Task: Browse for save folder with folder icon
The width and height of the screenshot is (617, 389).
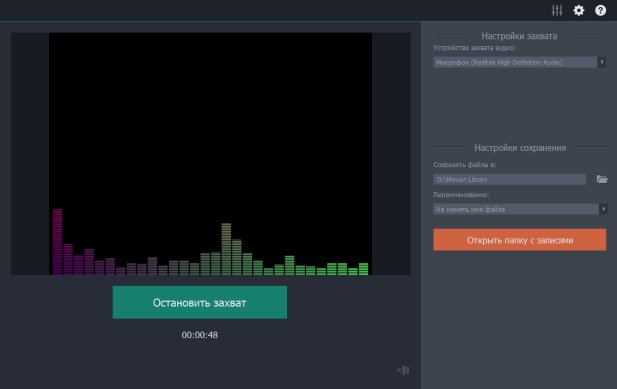Action: [x=602, y=179]
